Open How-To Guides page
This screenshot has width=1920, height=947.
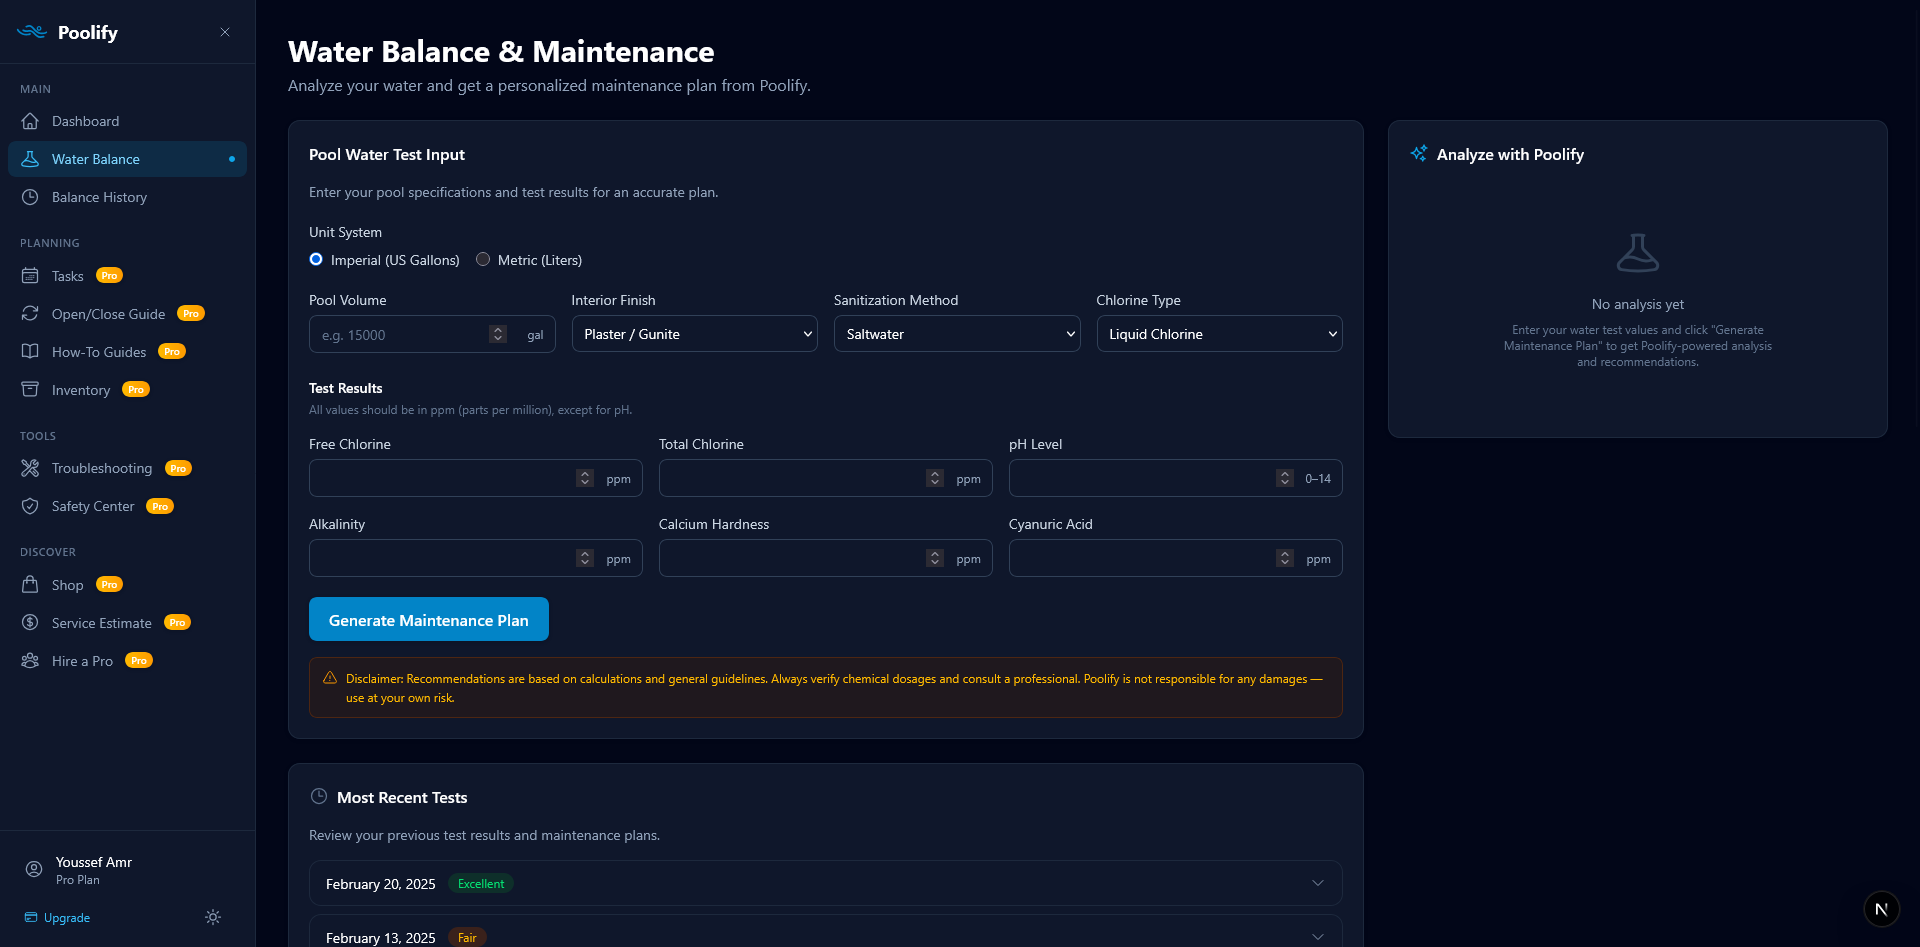click(127, 351)
